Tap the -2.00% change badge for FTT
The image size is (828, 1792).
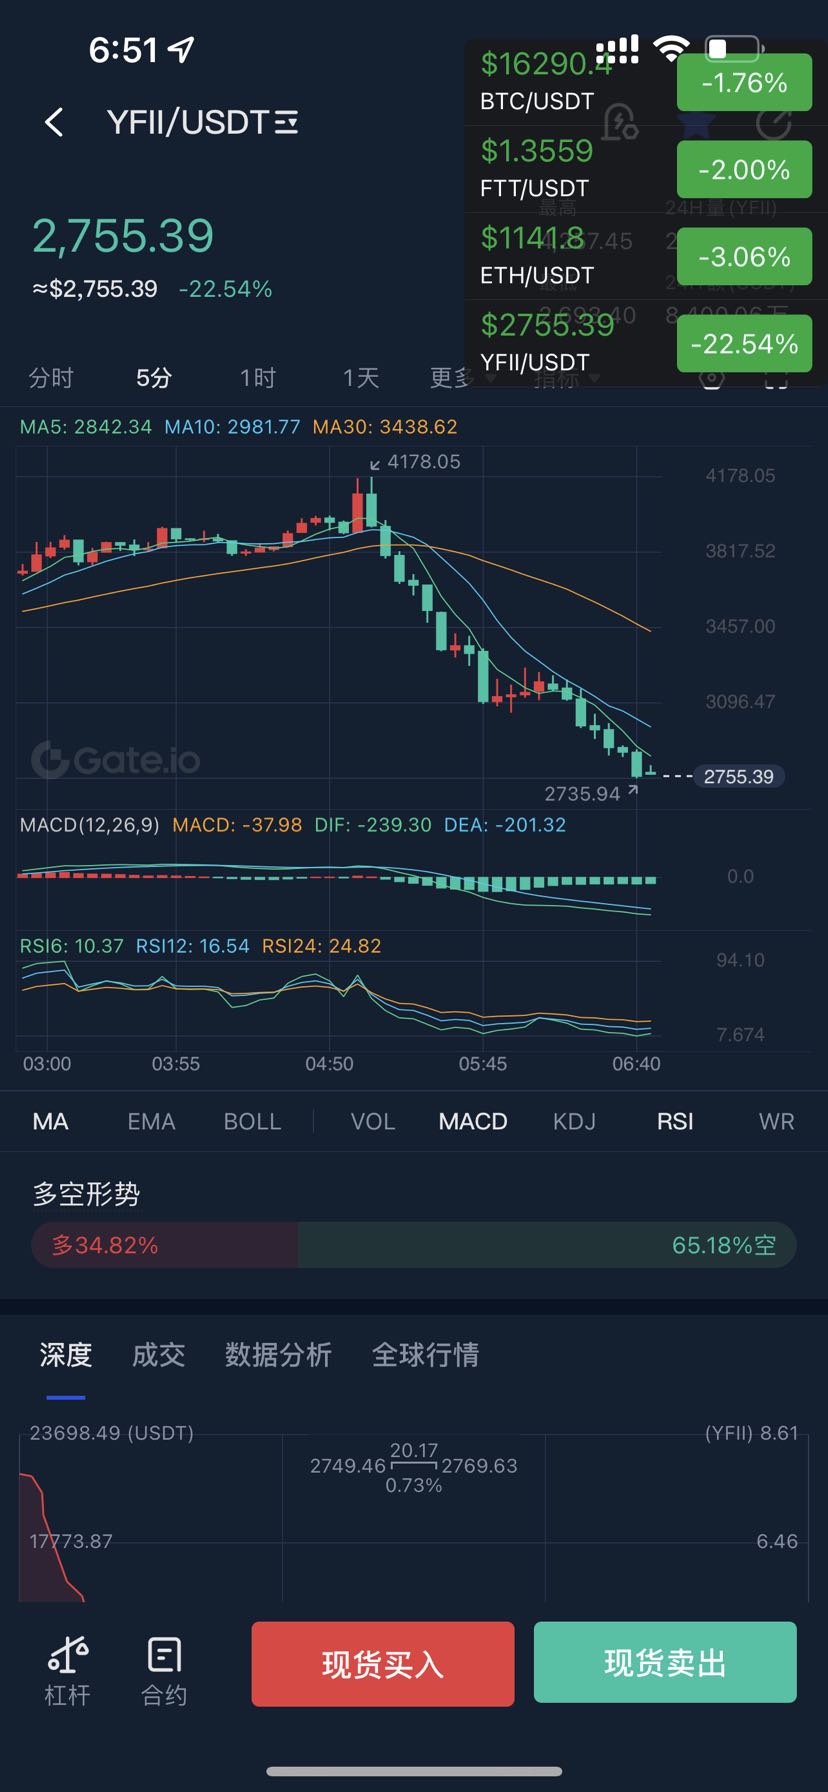tap(744, 169)
